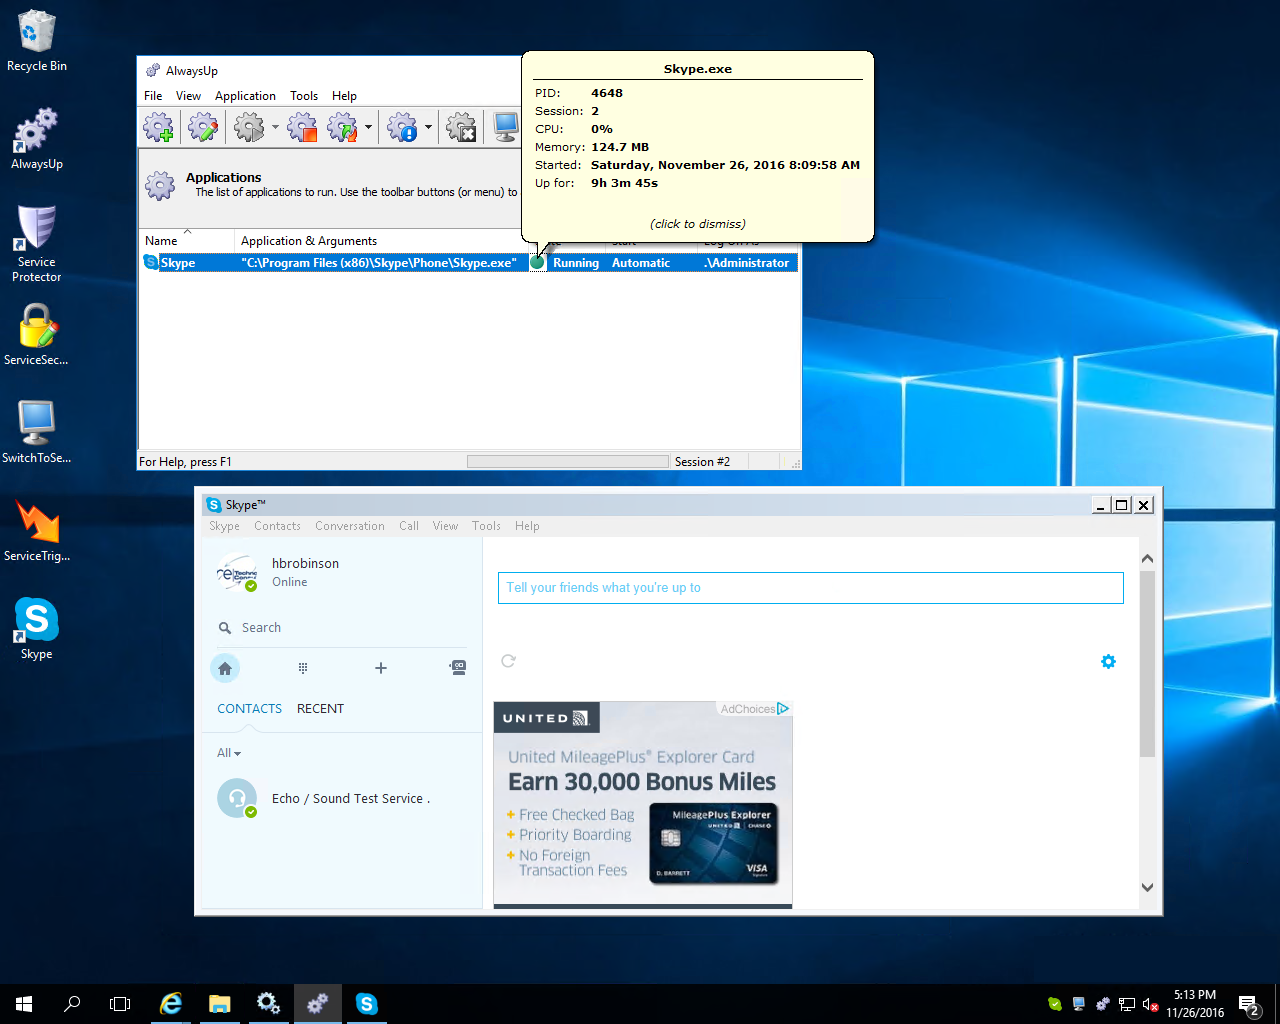Open the Skype Help menu

pyautogui.click(x=527, y=526)
